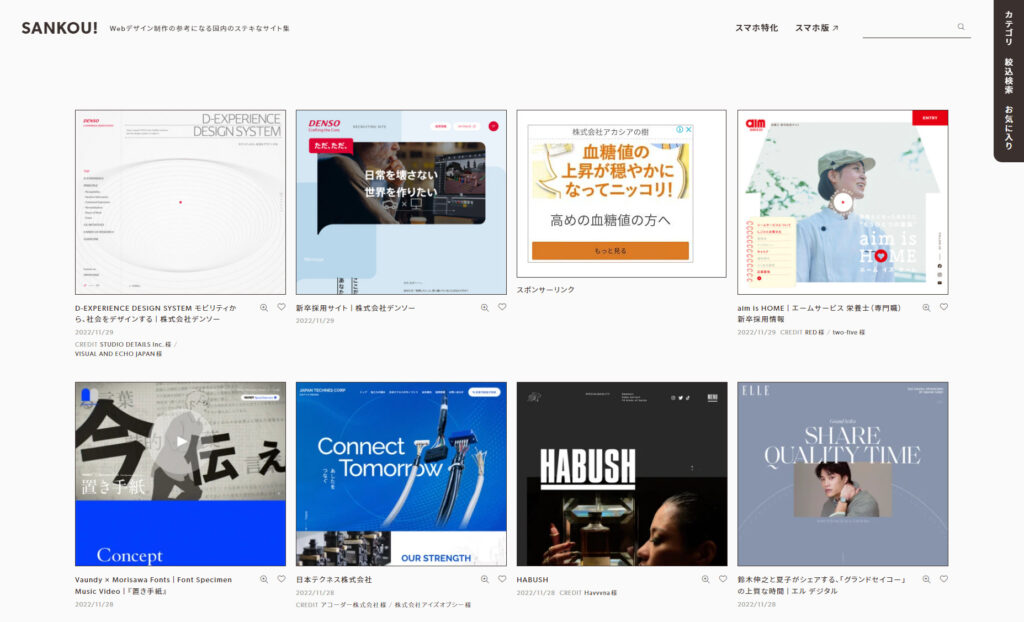
Task: Favorite the 新卒採用サイト デンソー card
Action: click(502, 306)
